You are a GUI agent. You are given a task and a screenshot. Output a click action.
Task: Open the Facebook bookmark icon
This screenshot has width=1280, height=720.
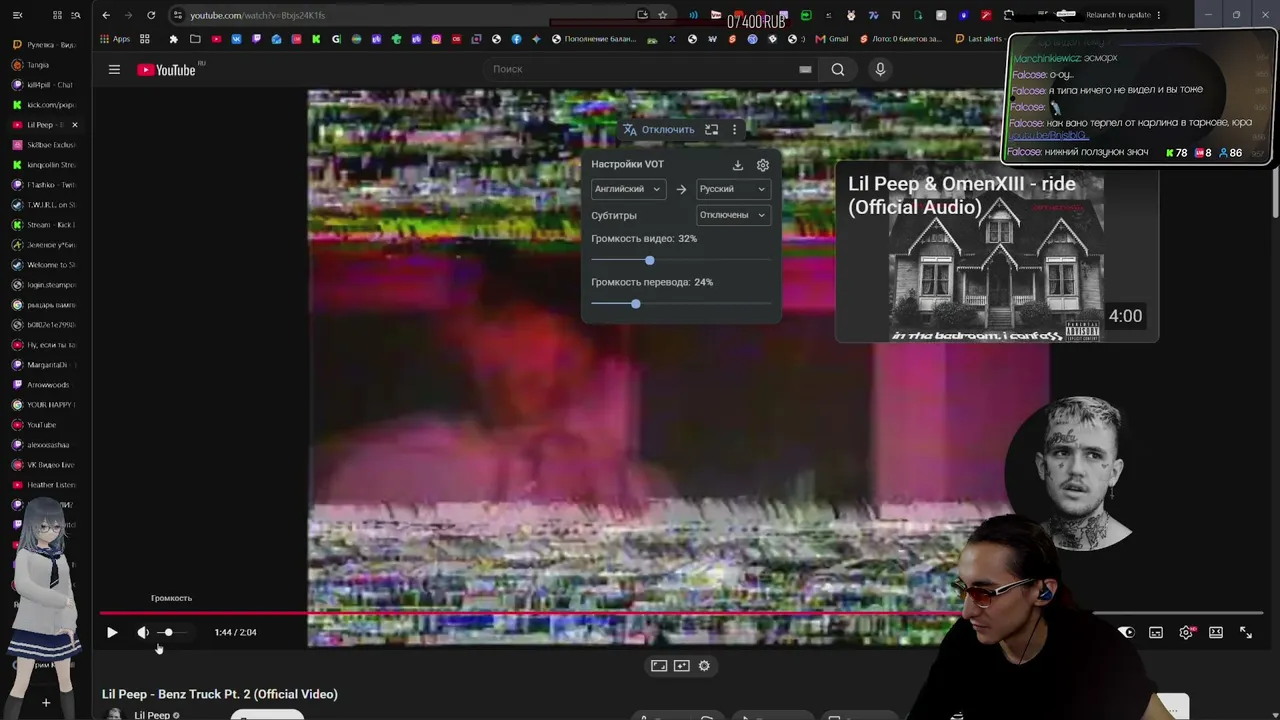[x=516, y=39]
